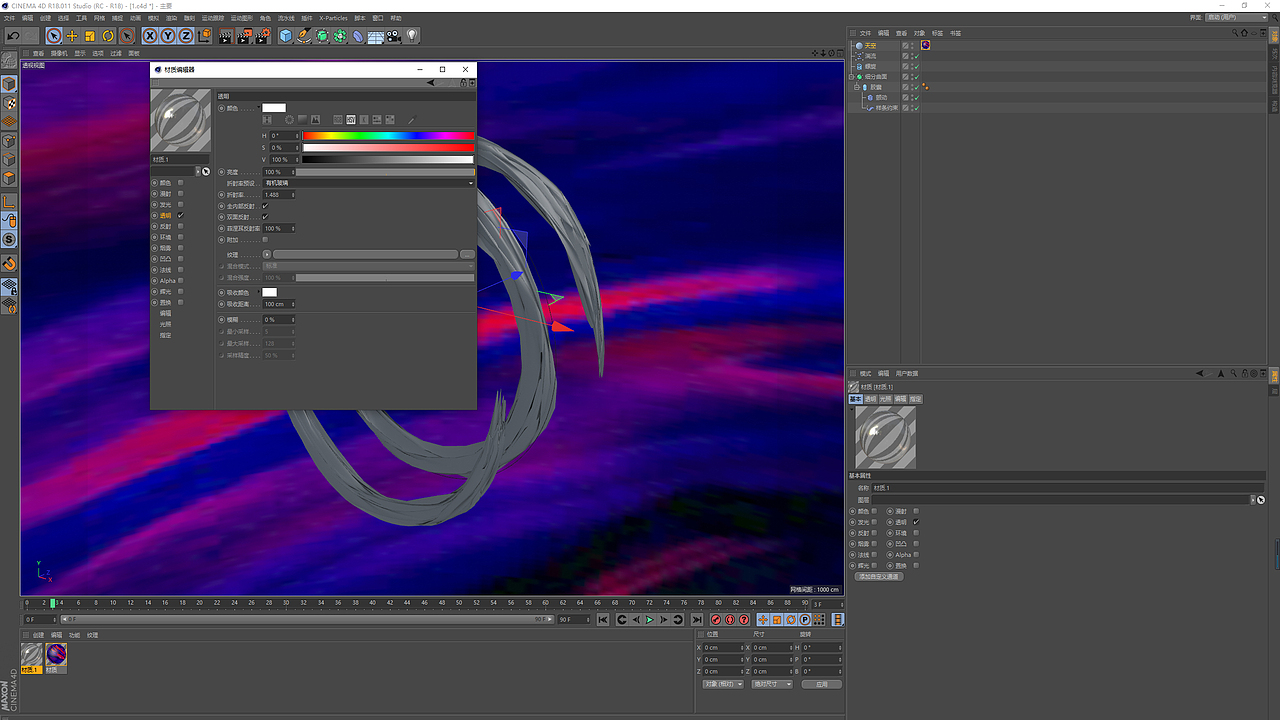Viewport: 1280px width, 720px height.
Task: Collapse the 细分曲面 object tree node
Action: tap(851, 77)
